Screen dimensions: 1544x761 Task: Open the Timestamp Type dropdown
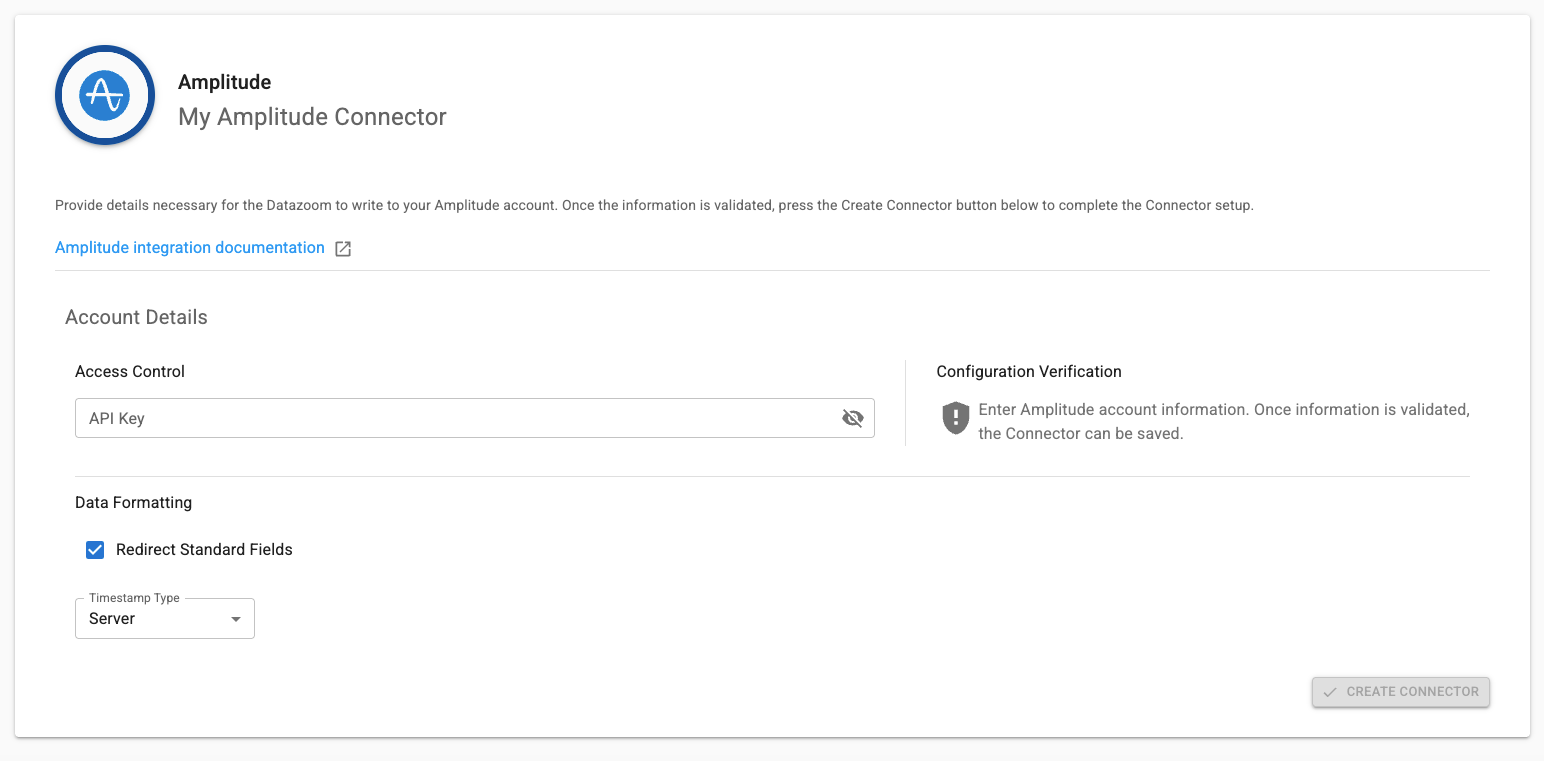pyautogui.click(x=164, y=619)
